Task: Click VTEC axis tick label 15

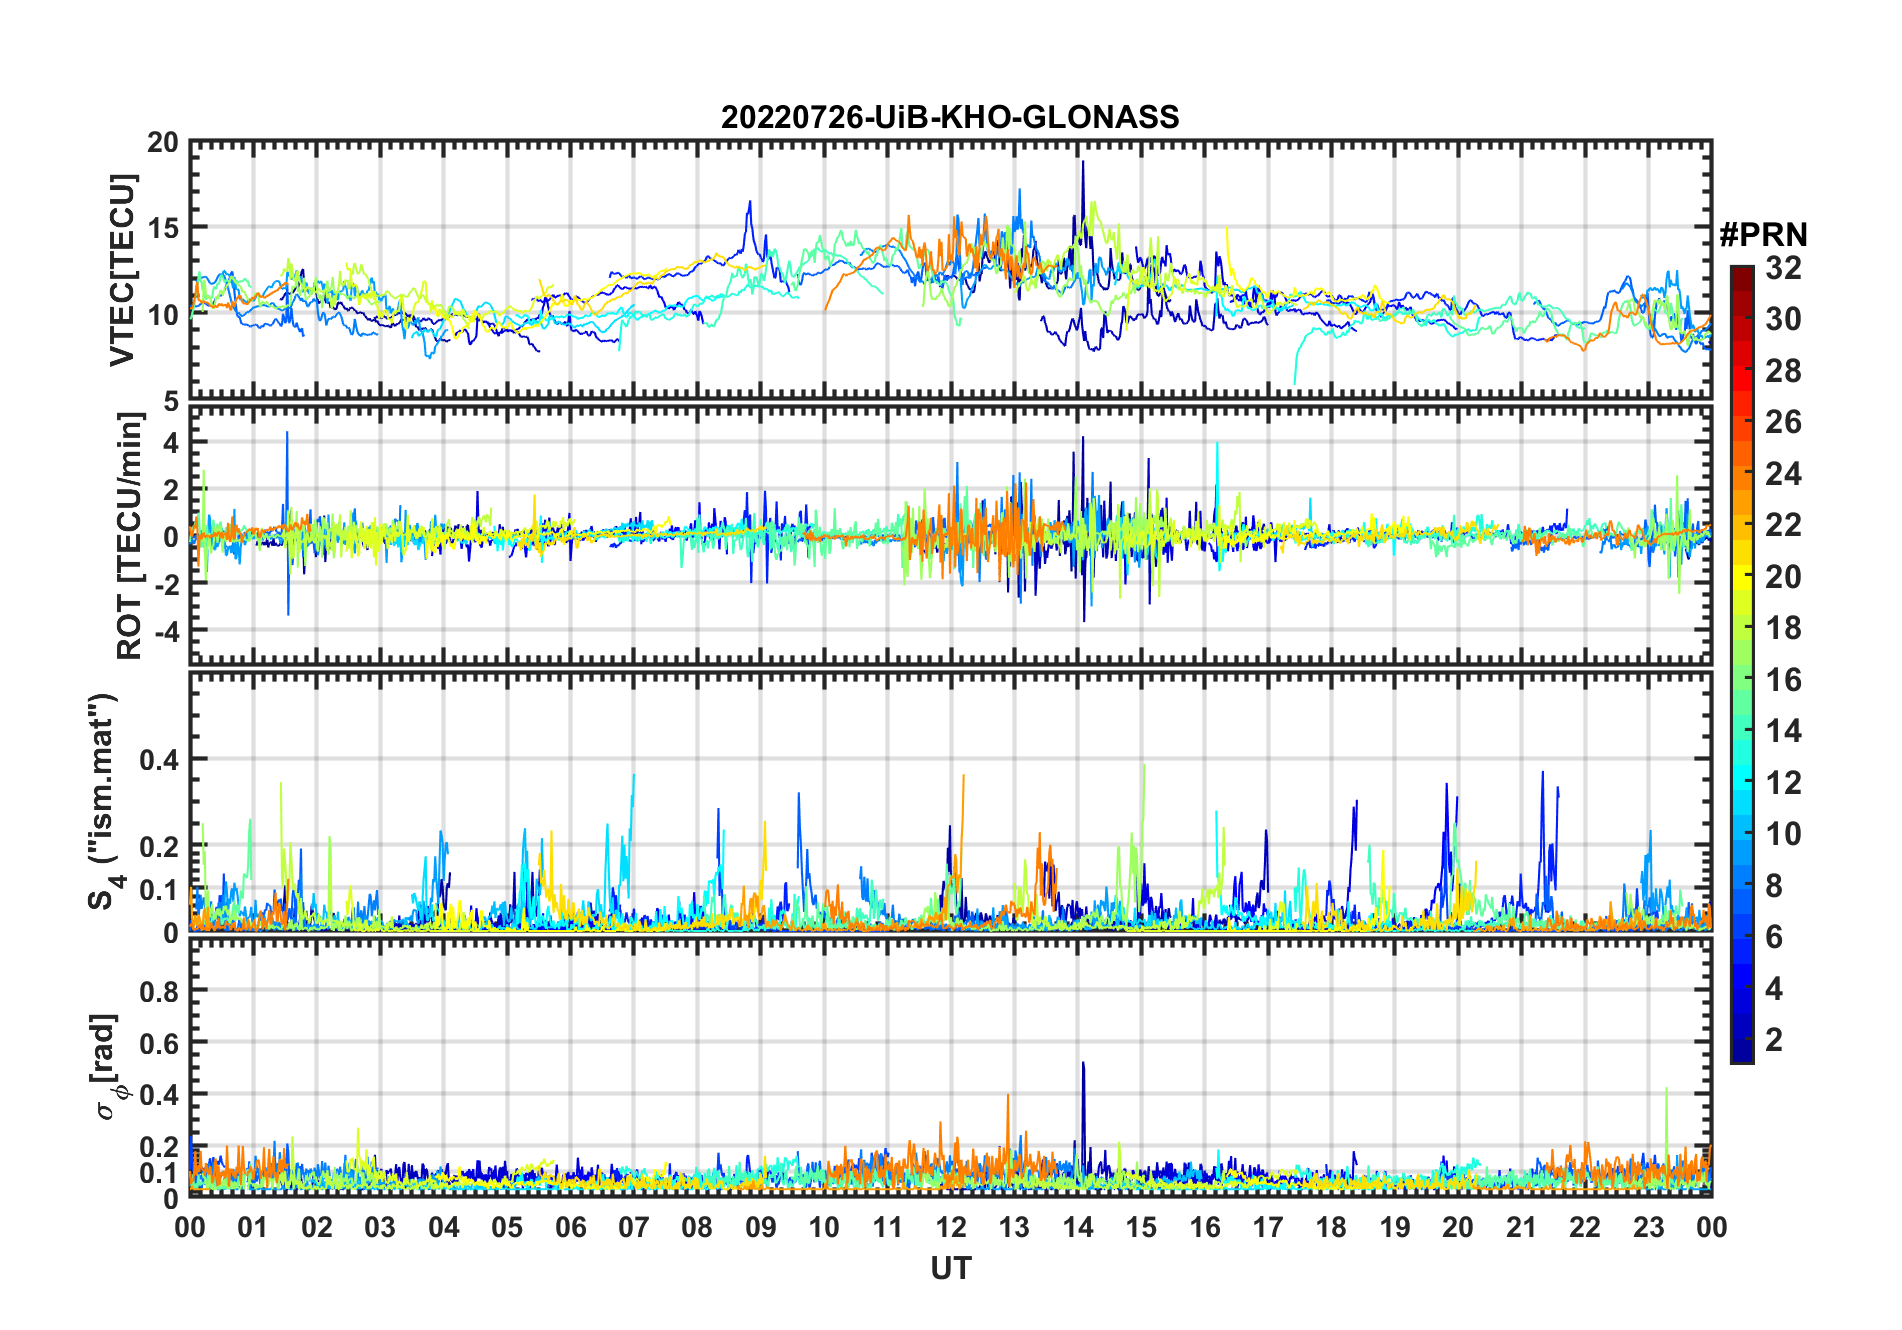Action: tap(162, 229)
